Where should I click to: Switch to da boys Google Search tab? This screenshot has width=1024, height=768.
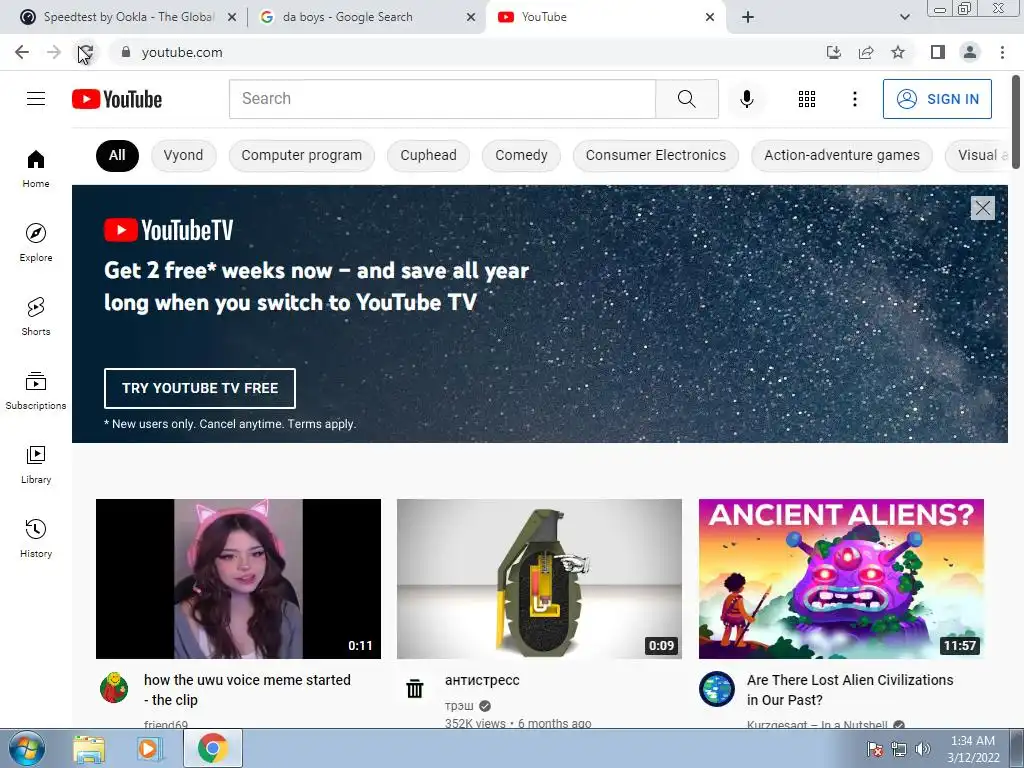tap(366, 17)
